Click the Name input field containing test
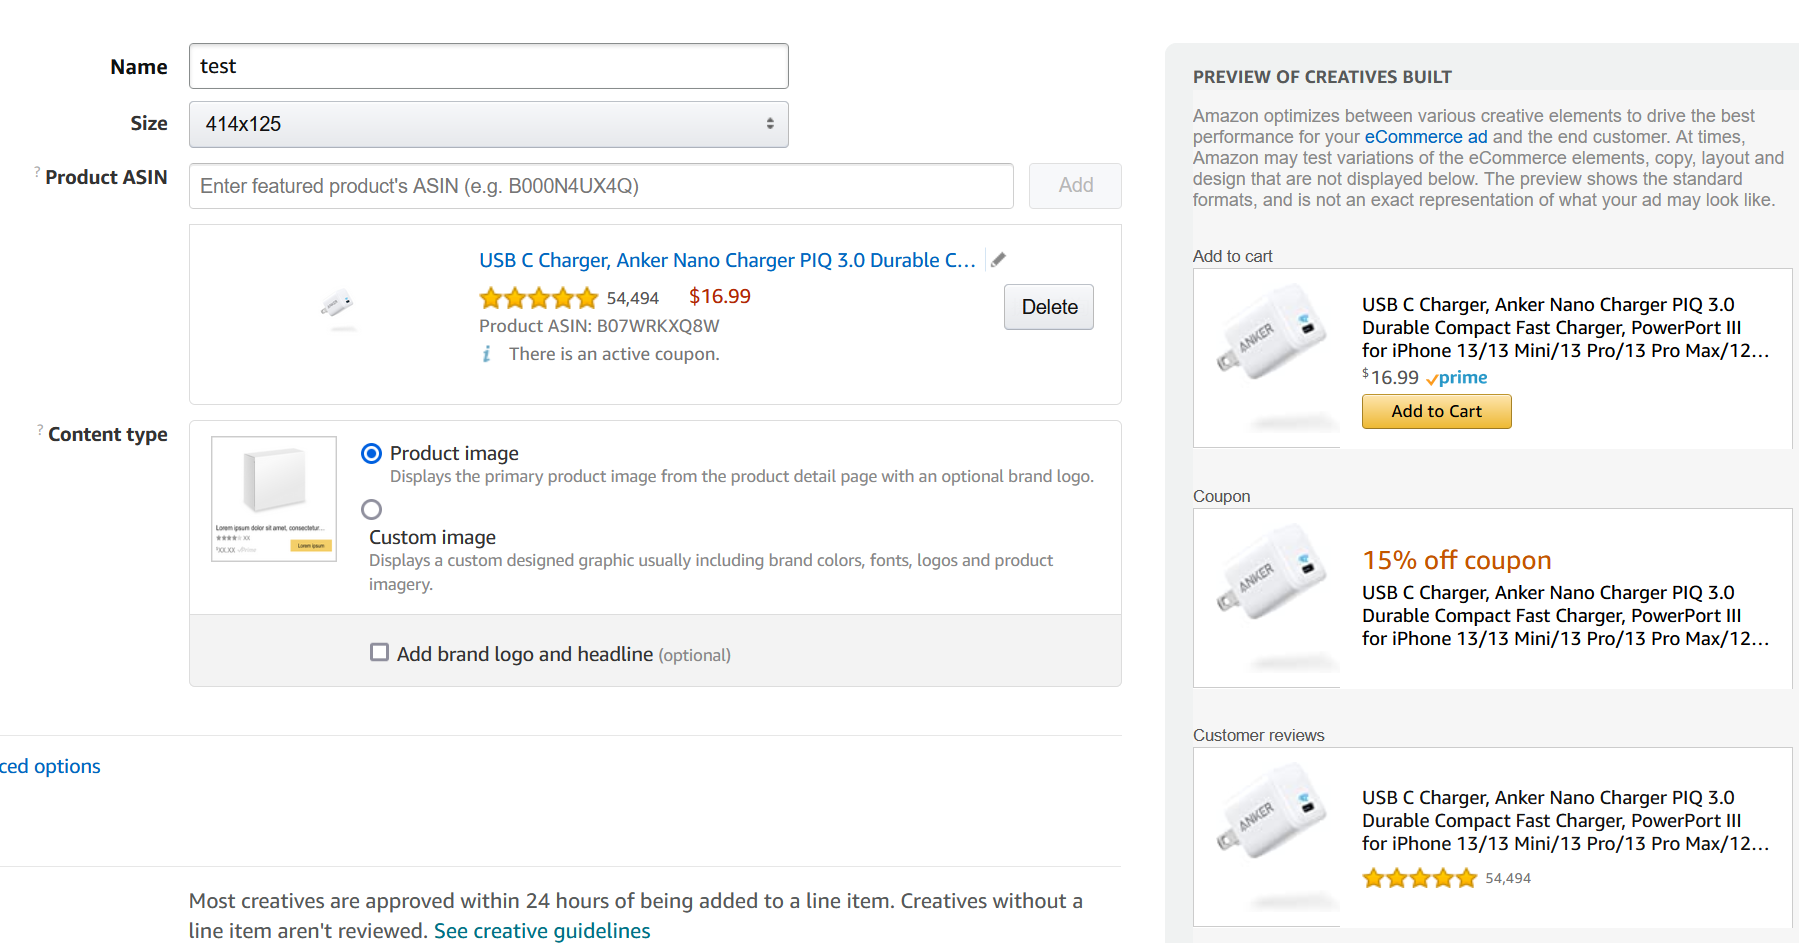The height and width of the screenshot is (943, 1799). [488, 66]
